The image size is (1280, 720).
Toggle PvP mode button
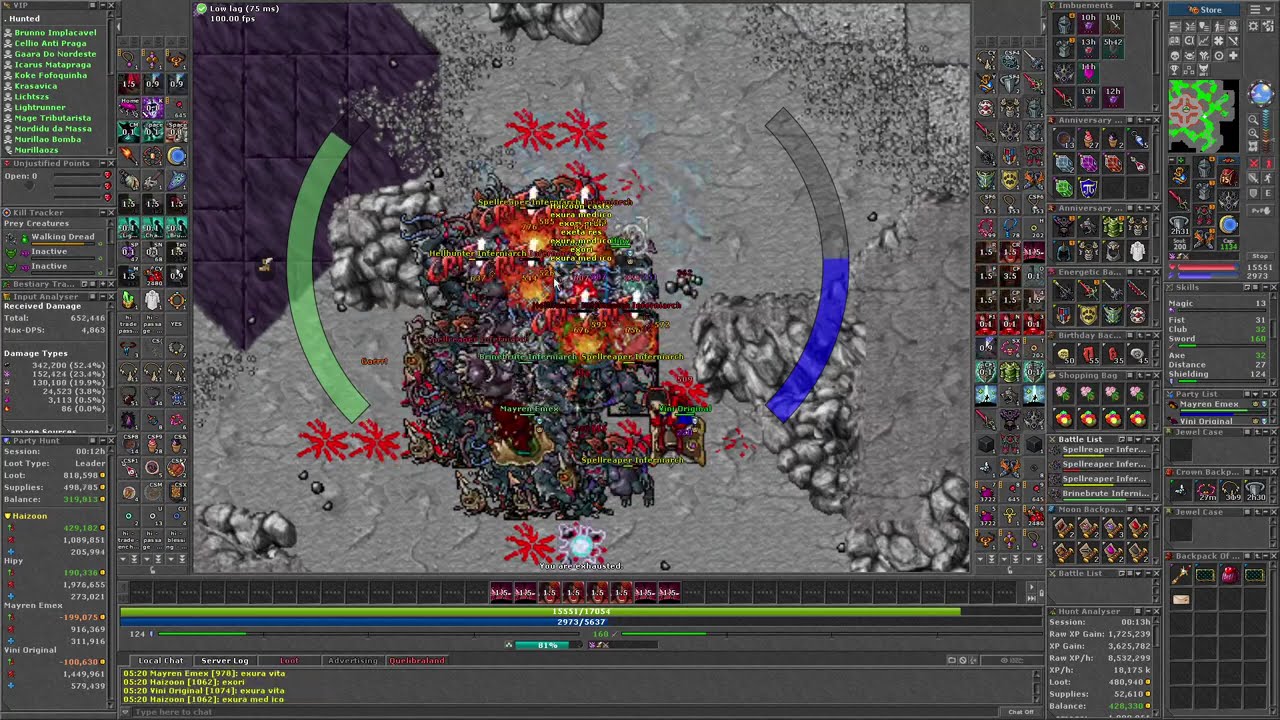tap(1261, 210)
